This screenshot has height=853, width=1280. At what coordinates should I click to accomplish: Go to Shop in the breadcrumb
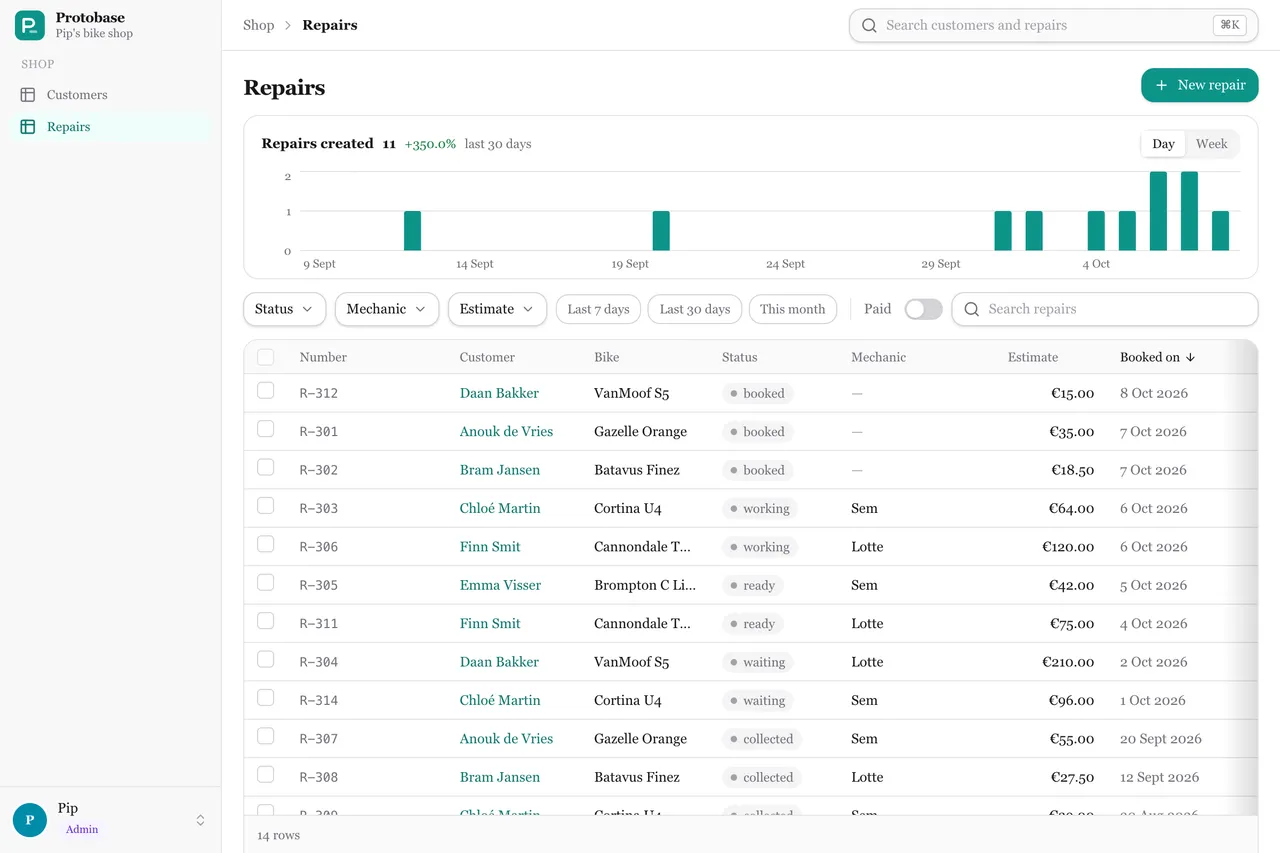tap(258, 25)
